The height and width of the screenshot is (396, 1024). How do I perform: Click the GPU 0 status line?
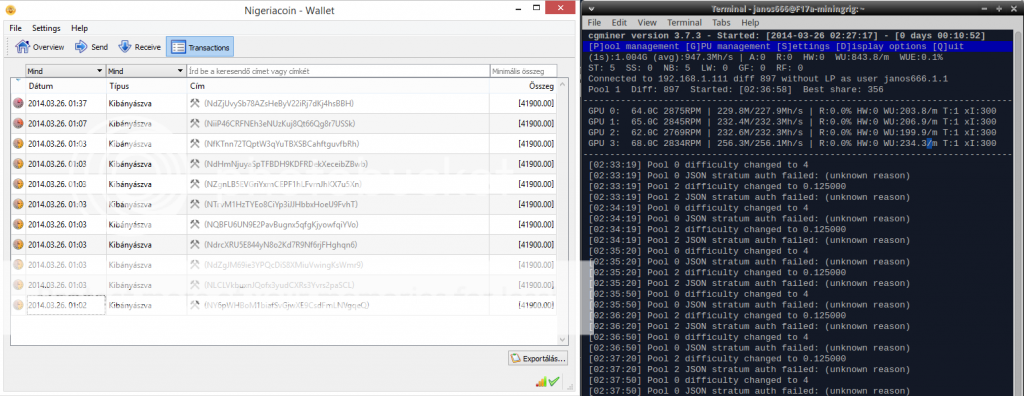pyautogui.click(x=792, y=110)
